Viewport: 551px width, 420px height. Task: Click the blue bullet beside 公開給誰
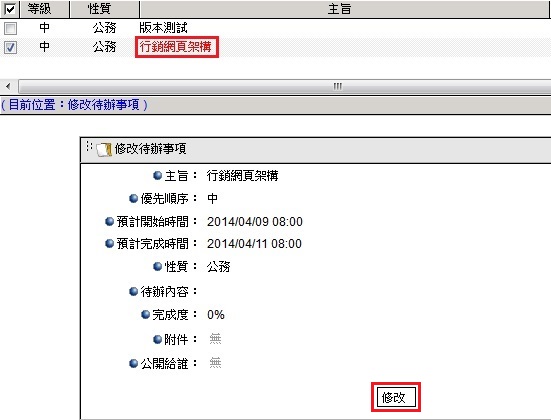(133, 363)
